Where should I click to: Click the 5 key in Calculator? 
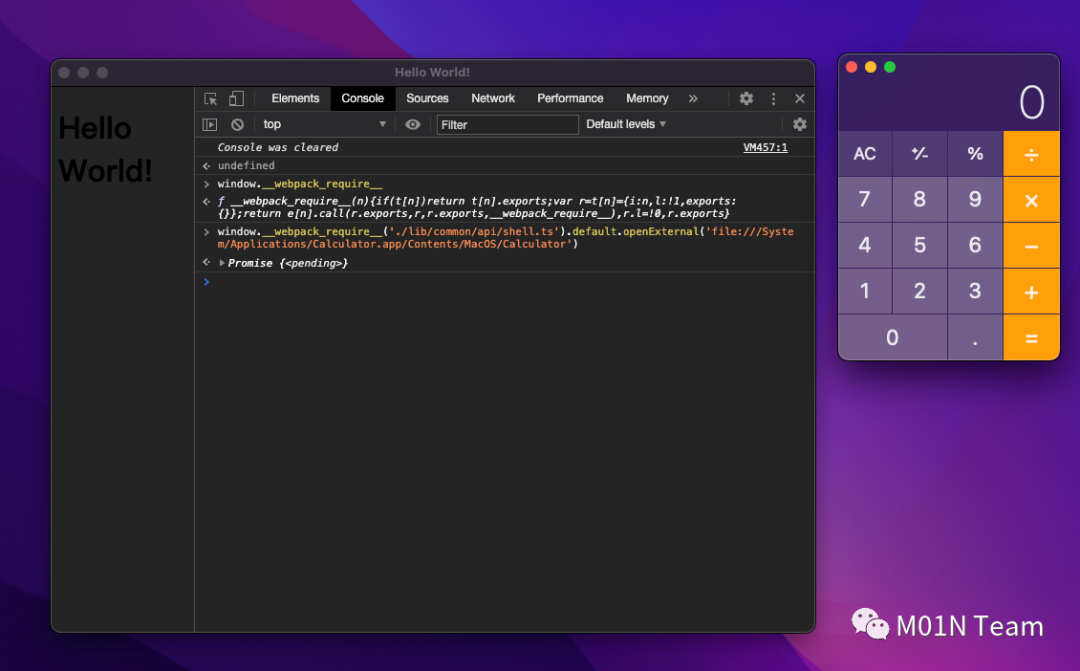[920, 245]
